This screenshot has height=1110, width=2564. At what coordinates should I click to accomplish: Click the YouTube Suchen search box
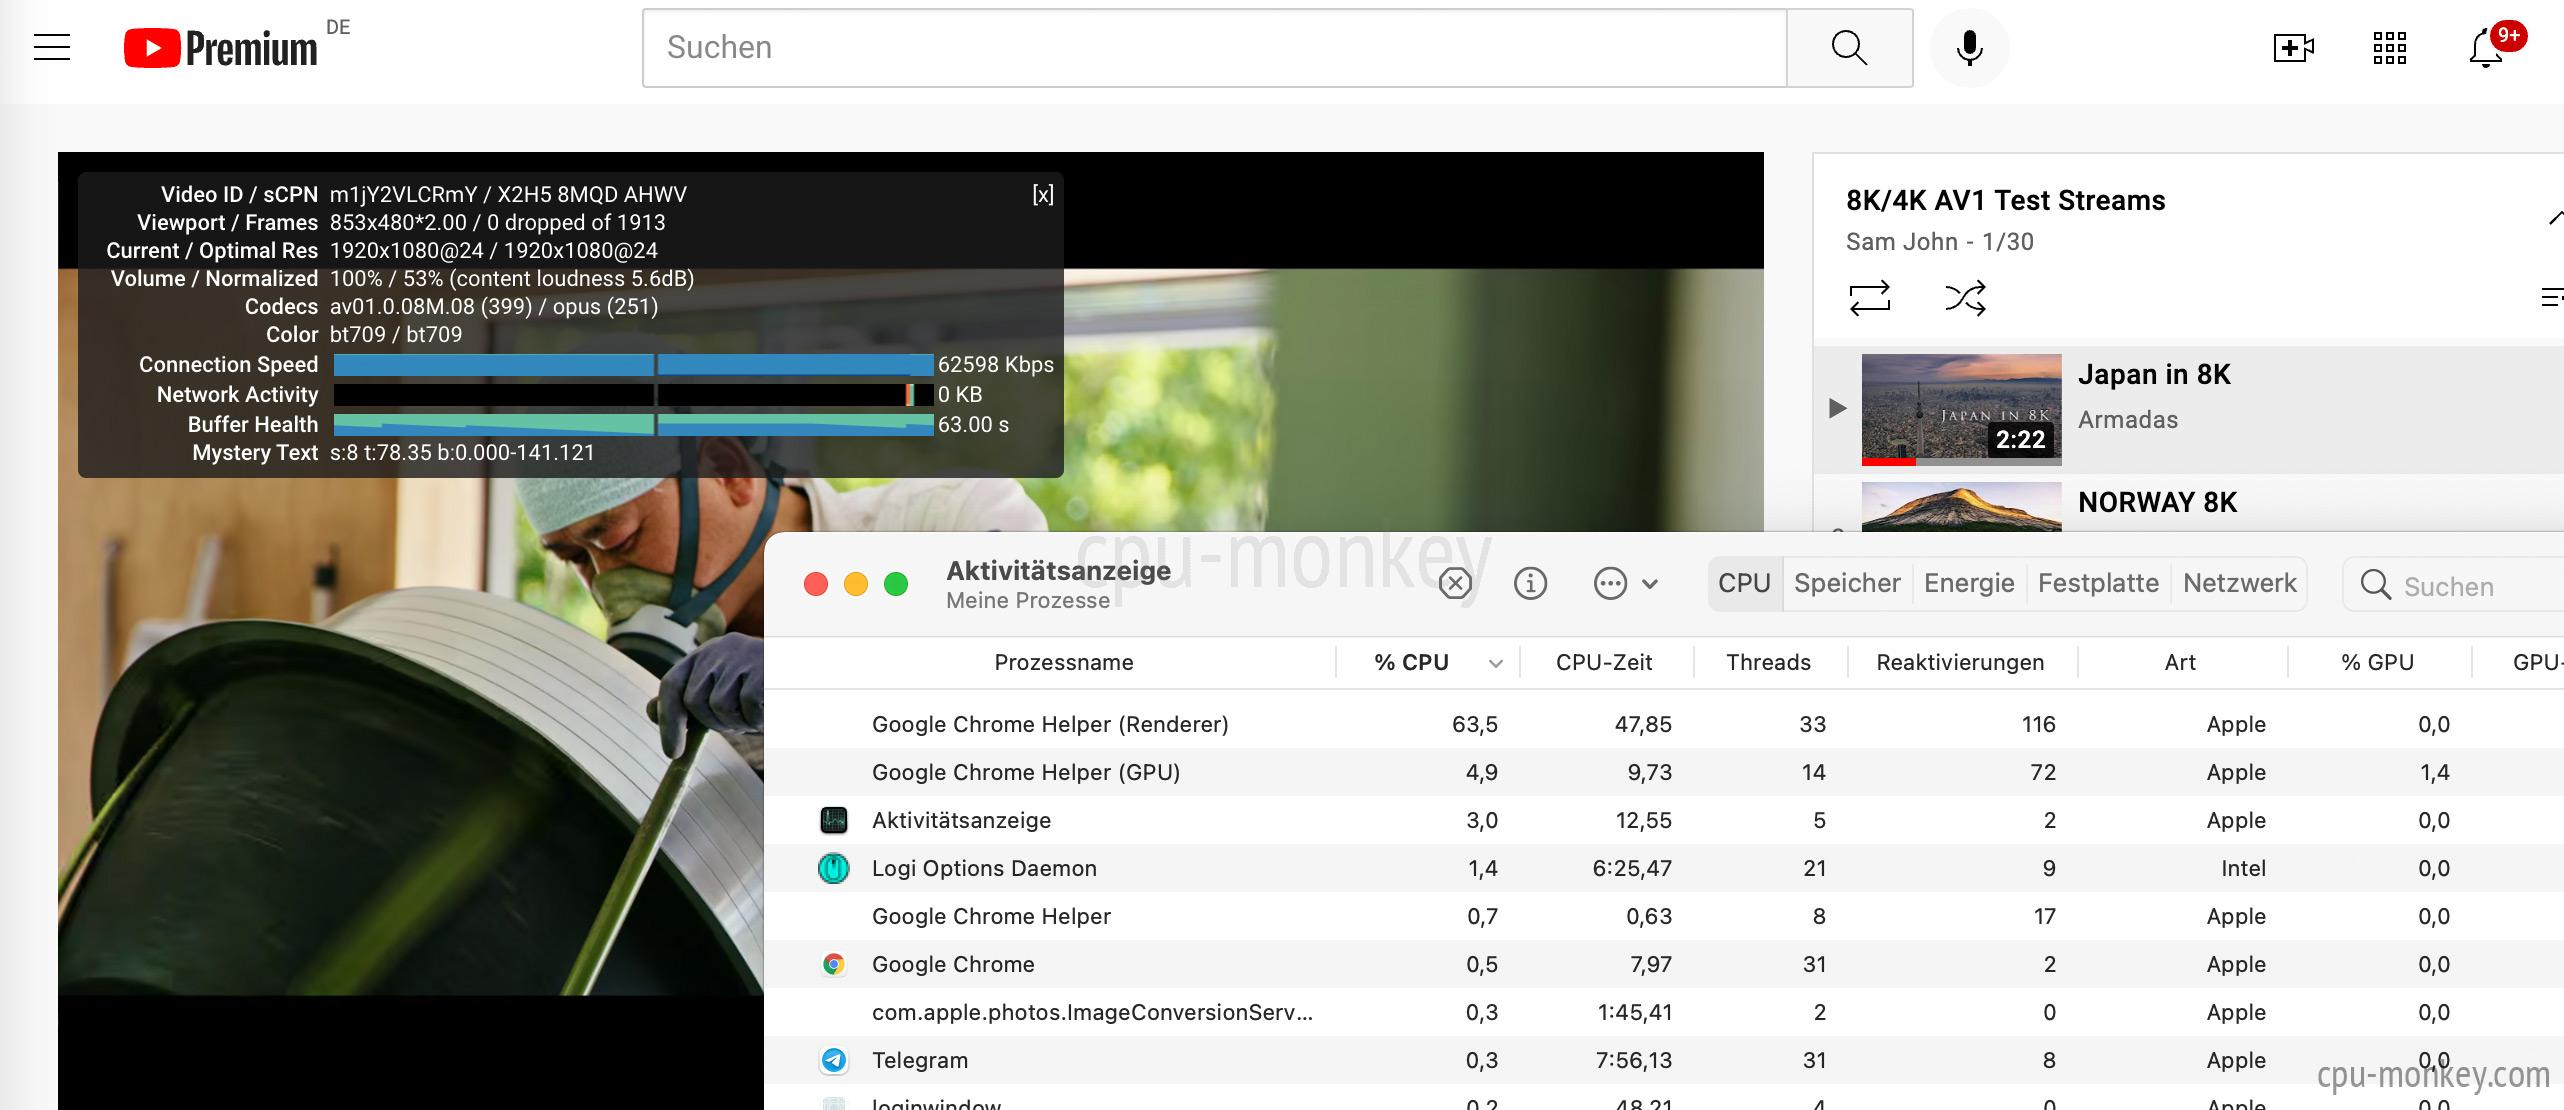point(1214,48)
